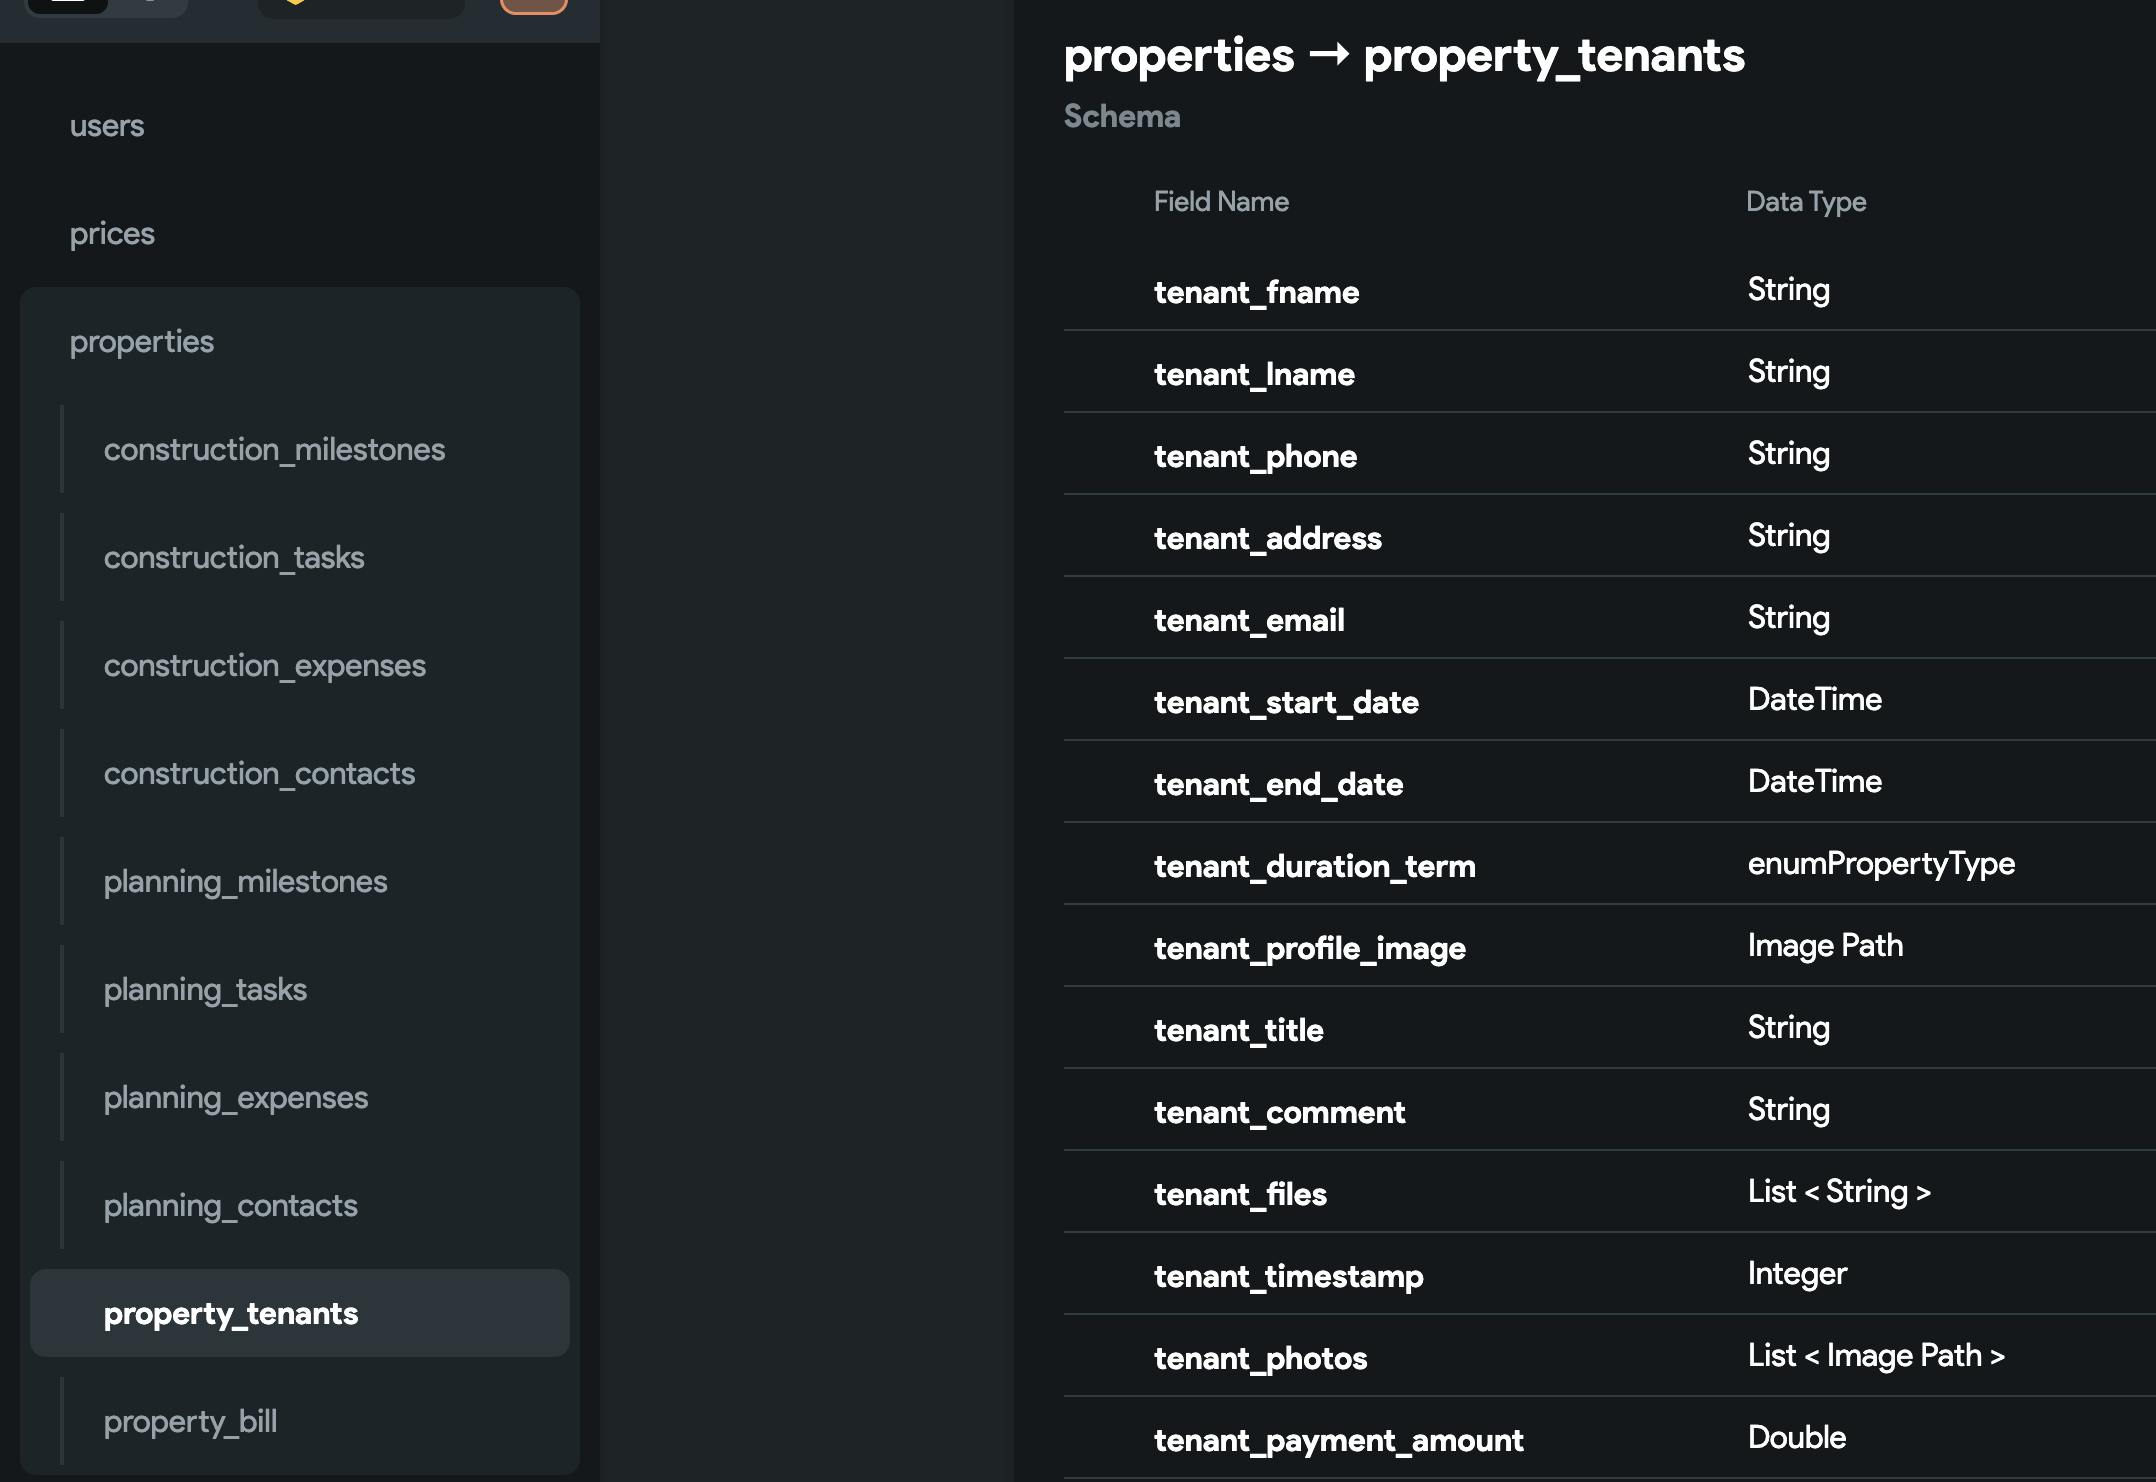Viewport: 2156px width, 1482px height.
Task: Open construction_expenses subcollection
Action: pyautogui.click(x=265, y=666)
